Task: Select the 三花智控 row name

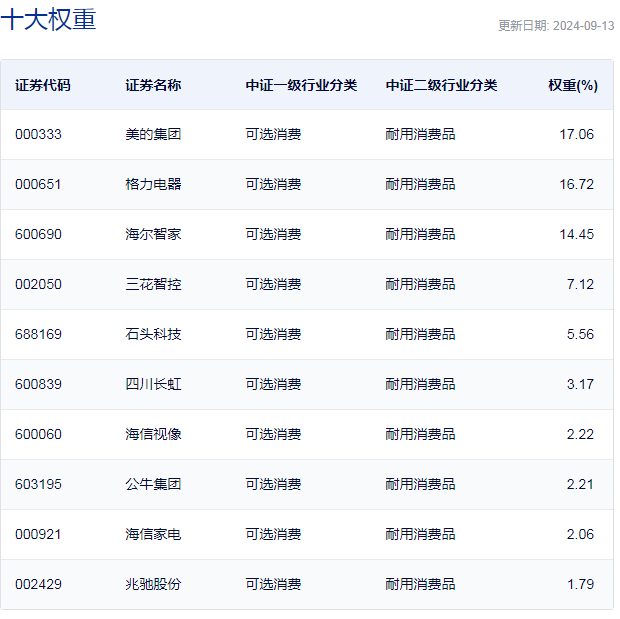Action: [153, 284]
